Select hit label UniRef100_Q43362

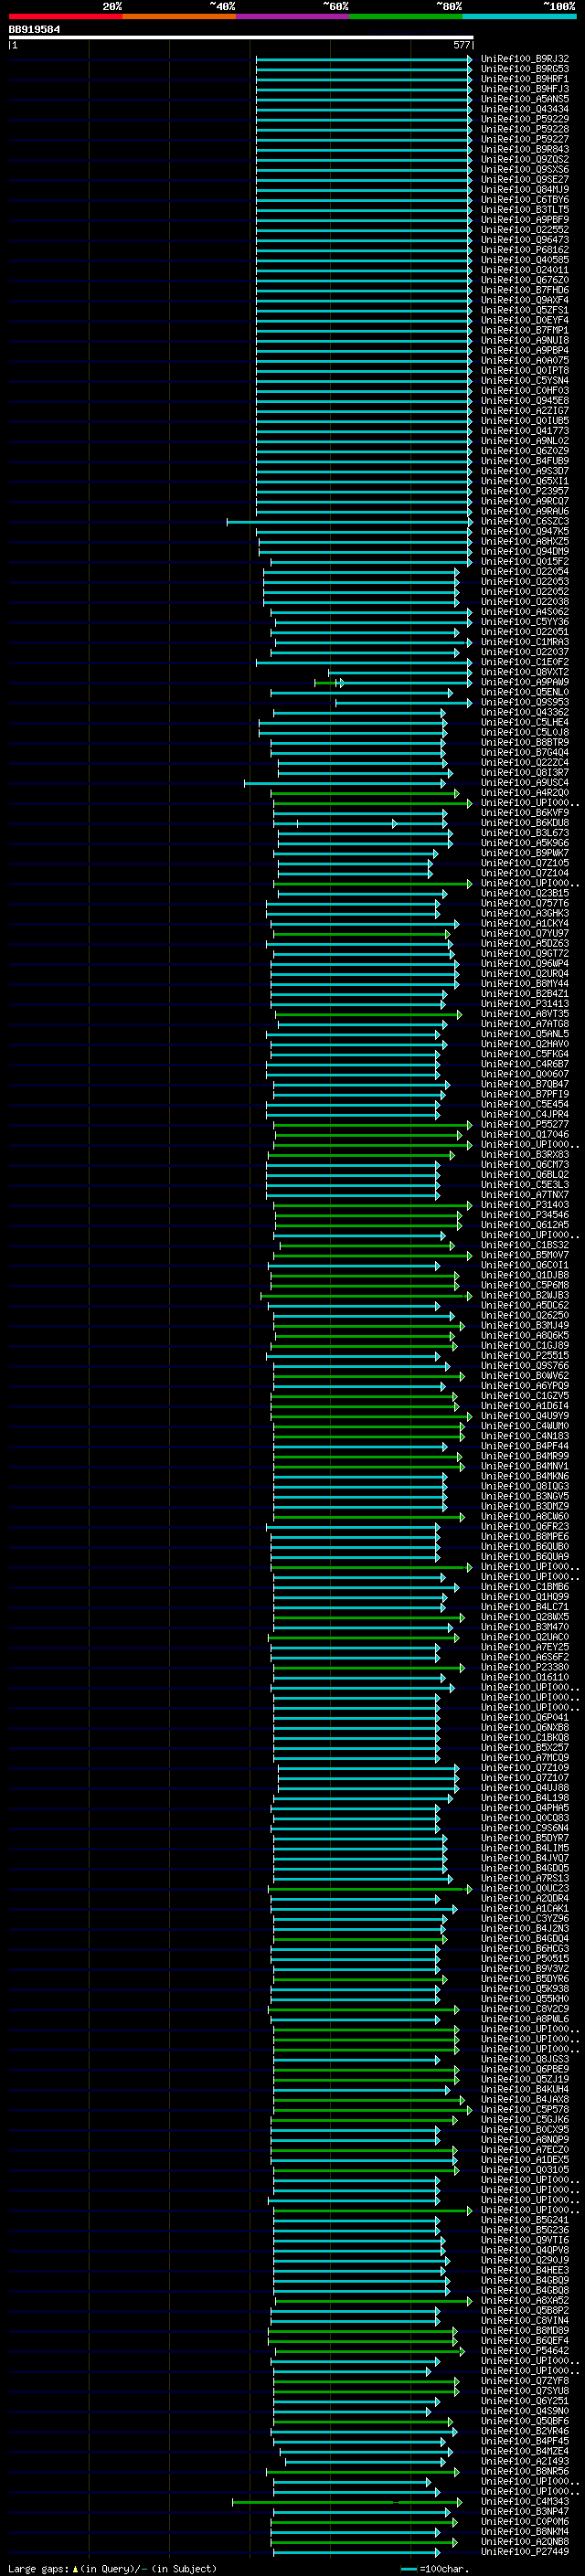[x=524, y=713]
